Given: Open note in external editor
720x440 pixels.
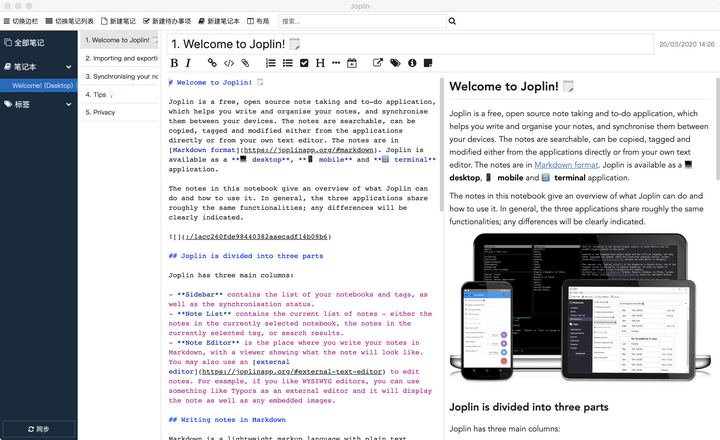Looking at the screenshot, I should tap(377, 63).
